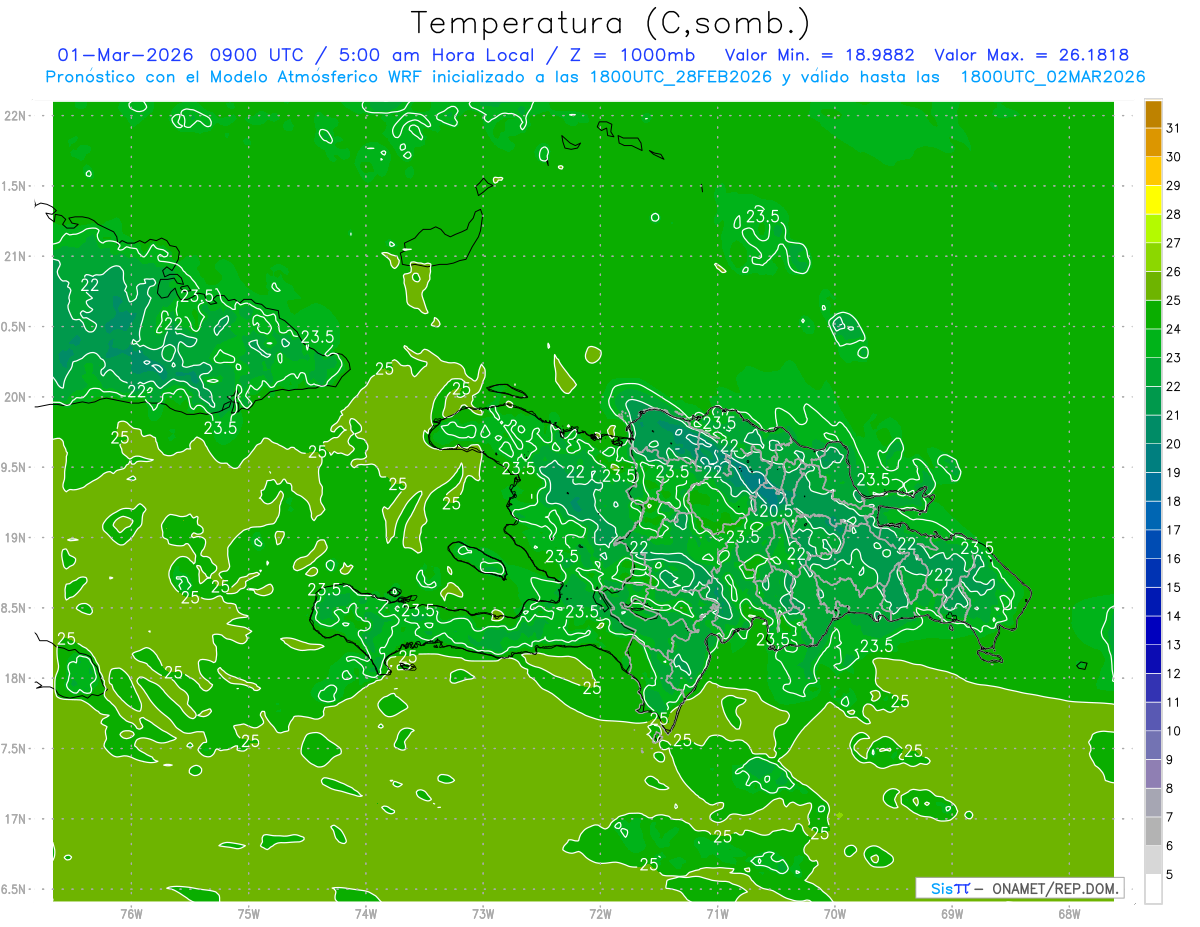1200x927 pixels.
Task: Click the brown swatch between 30 and 31
Action: 1153,143
